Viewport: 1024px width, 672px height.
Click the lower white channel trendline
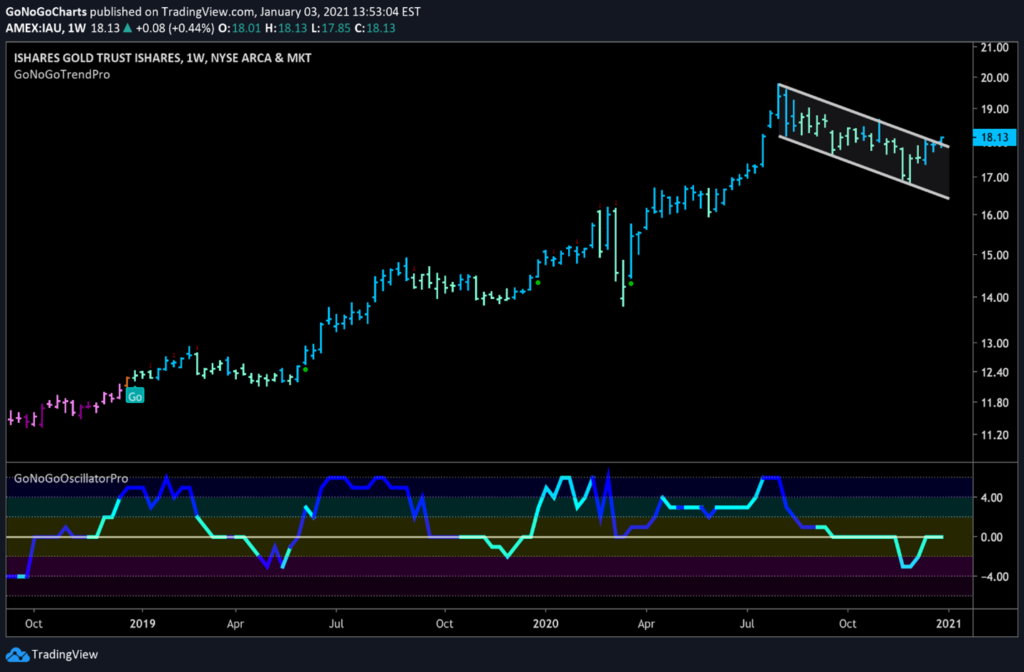[863, 167]
